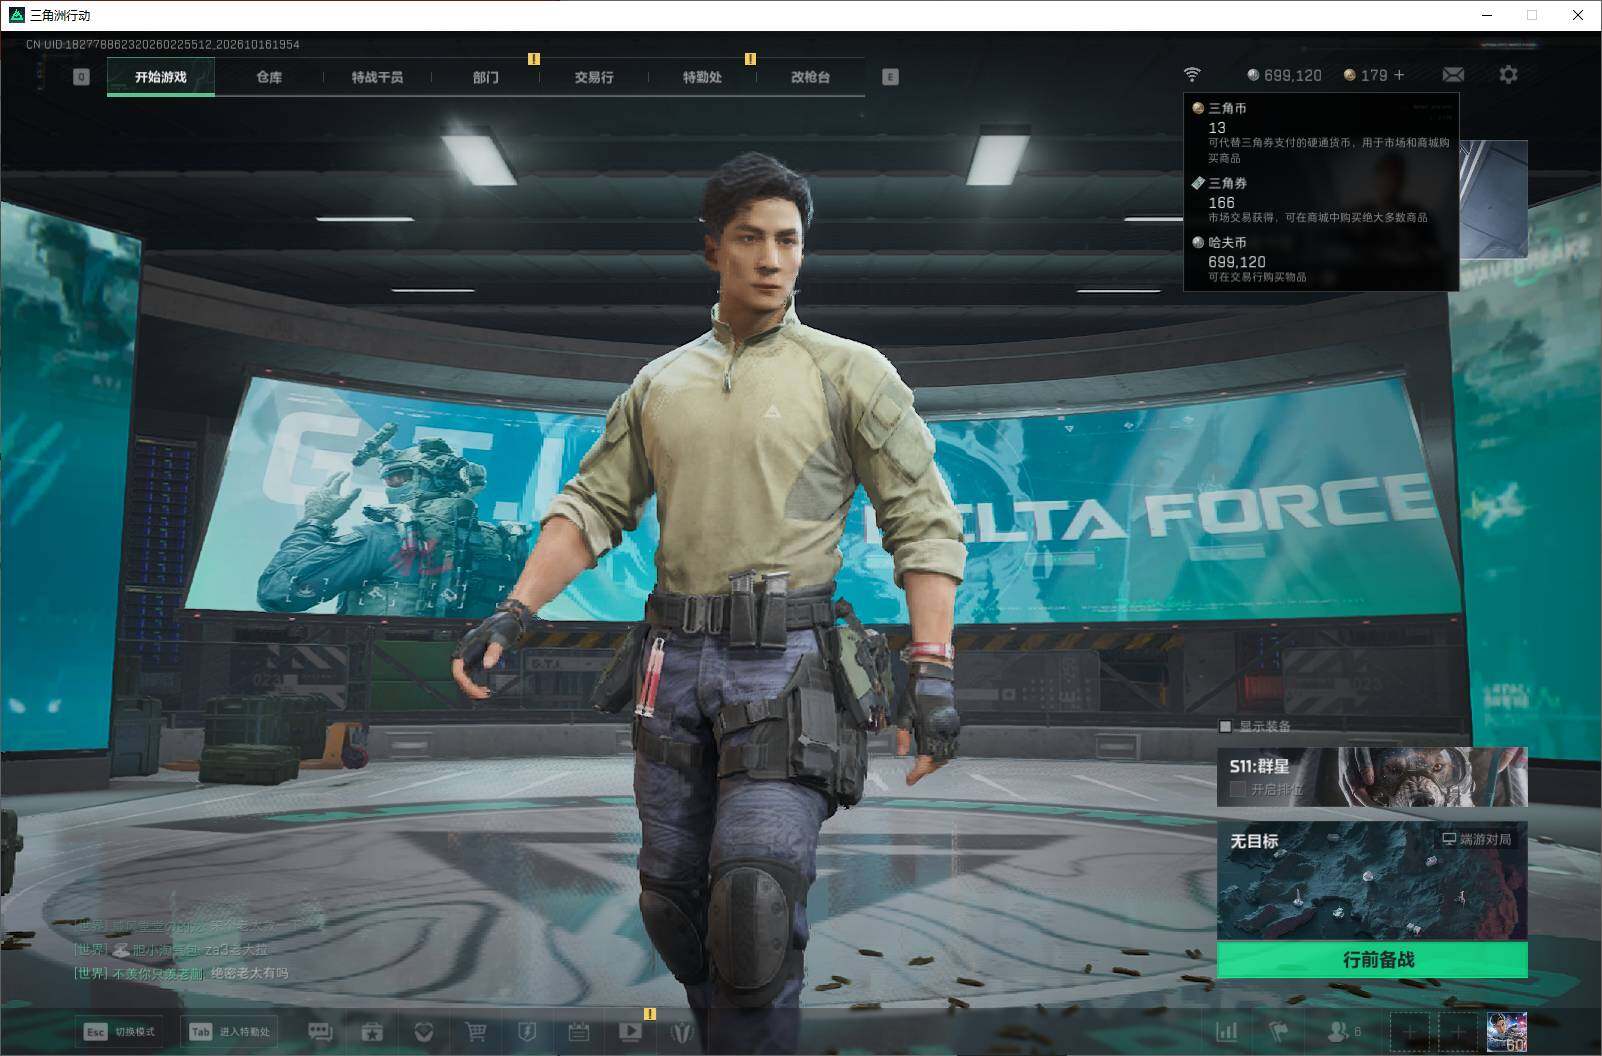Open the bar chart statistics icon
Image resolution: width=1602 pixels, height=1056 pixels.
(1226, 1031)
